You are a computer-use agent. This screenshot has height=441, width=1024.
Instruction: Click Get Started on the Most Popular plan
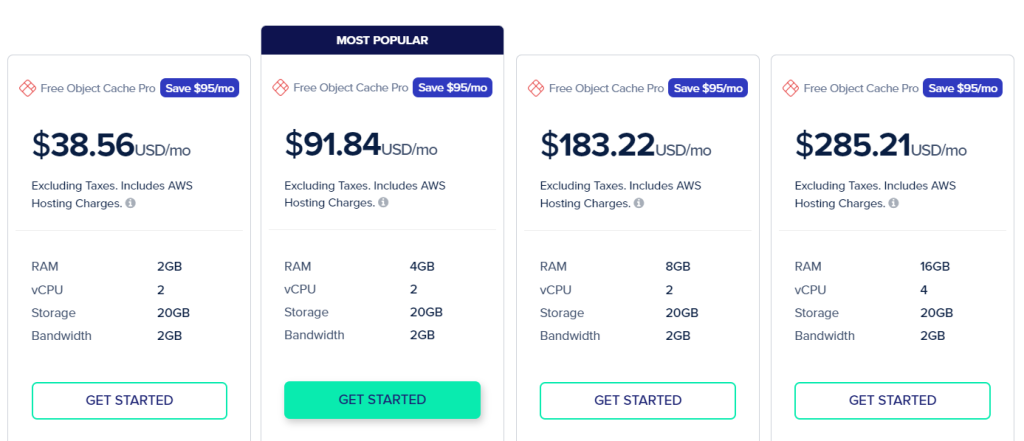point(382,400)
